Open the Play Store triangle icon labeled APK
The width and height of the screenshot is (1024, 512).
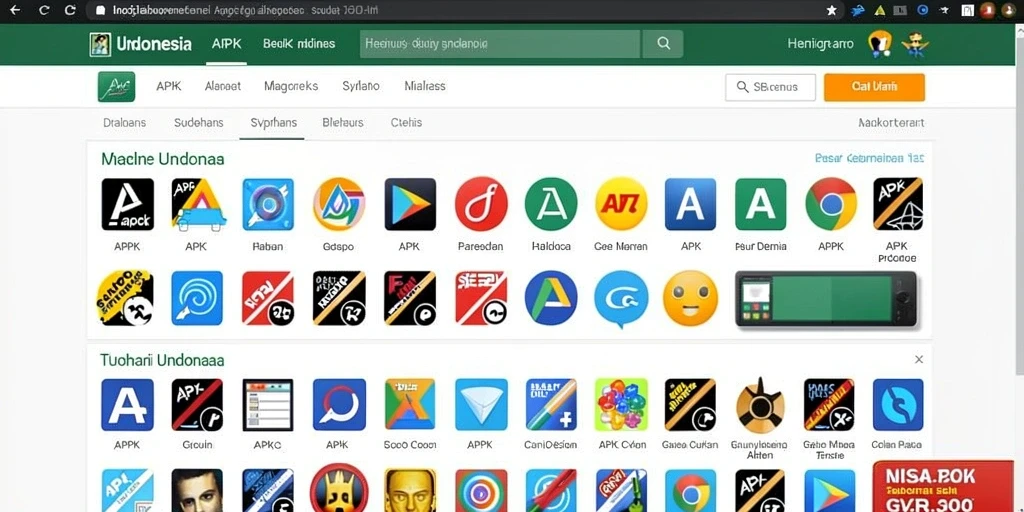pos(409,204)
